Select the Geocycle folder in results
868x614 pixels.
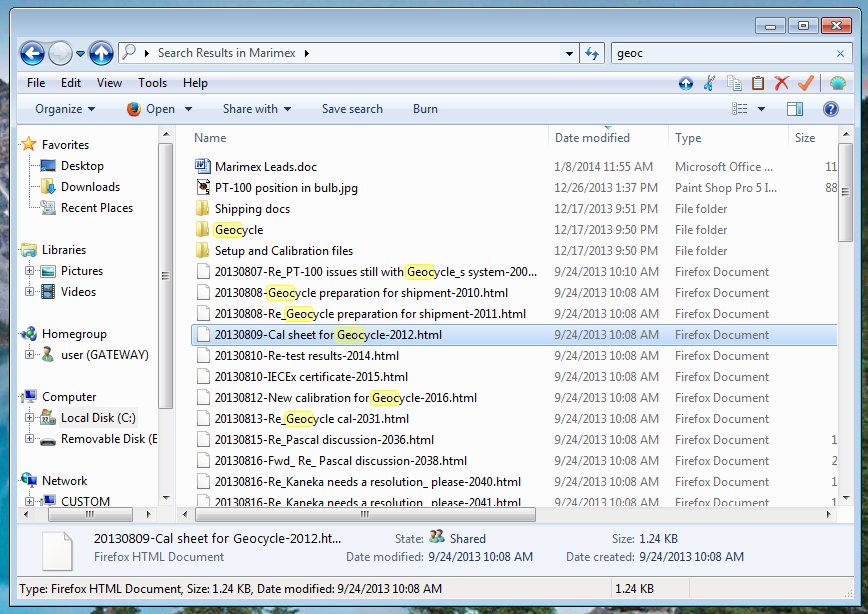(x=238, y=230)
